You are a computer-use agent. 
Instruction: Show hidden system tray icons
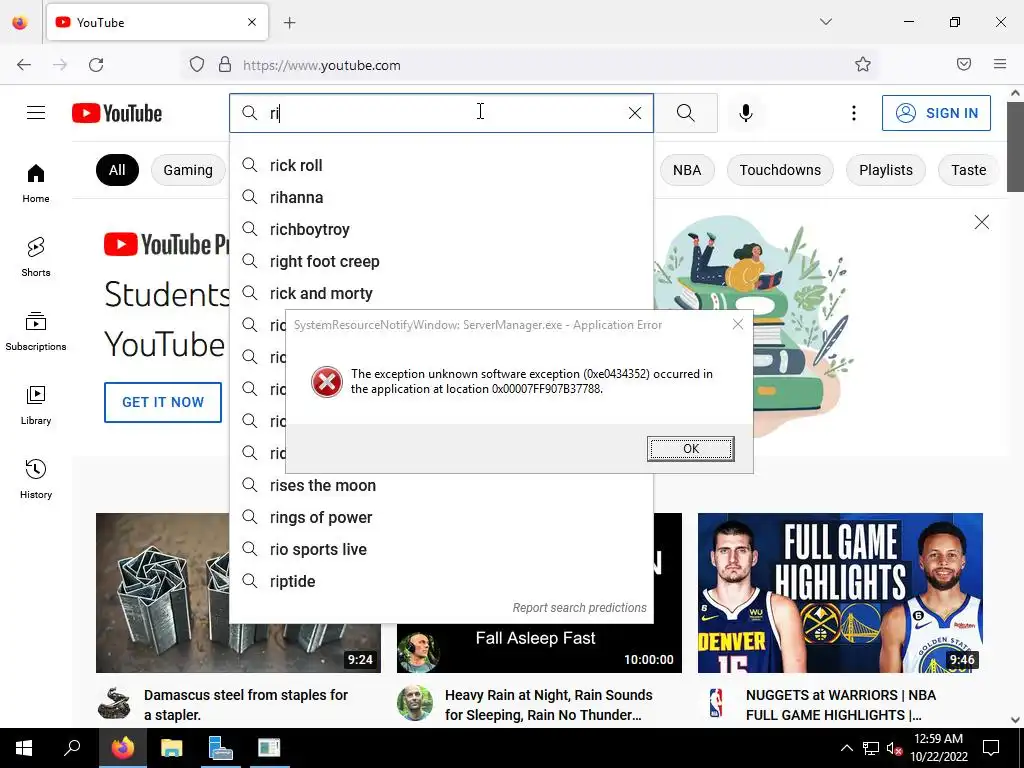[846, 748]
